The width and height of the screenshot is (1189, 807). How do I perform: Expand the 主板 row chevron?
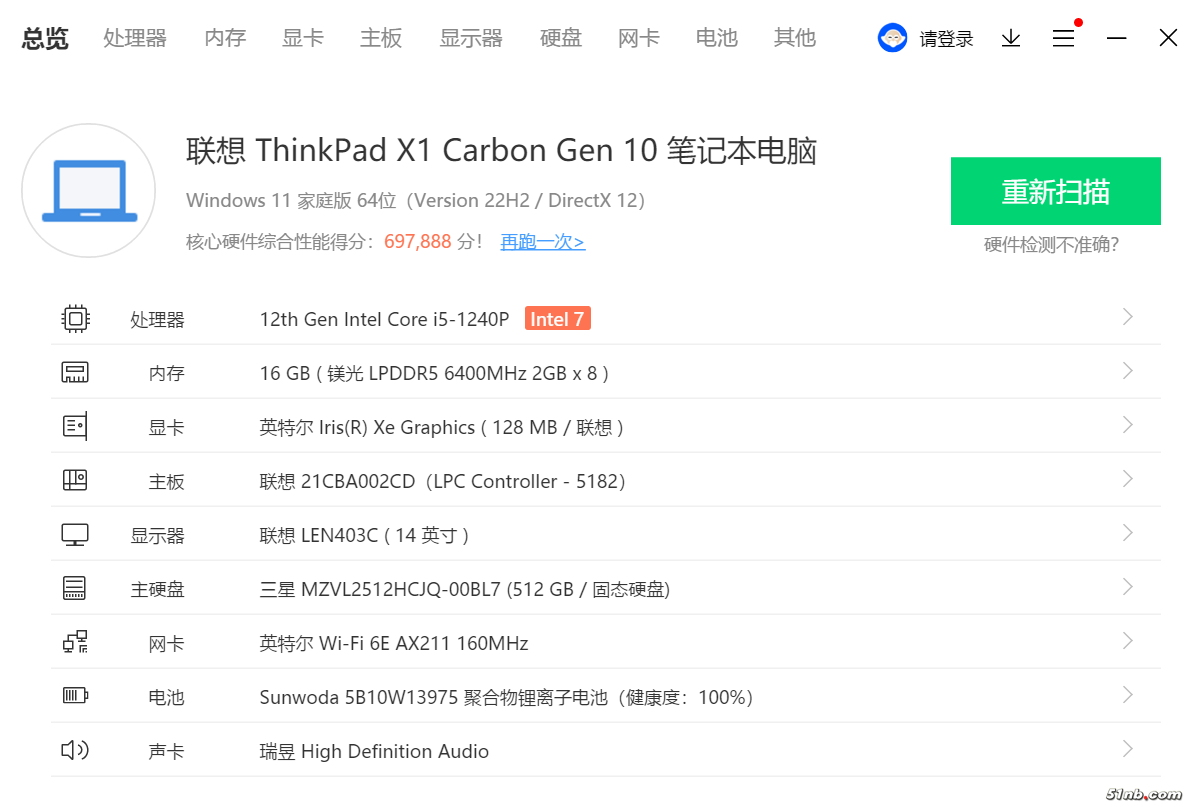pyautogui.click(x=1128, y=479)
